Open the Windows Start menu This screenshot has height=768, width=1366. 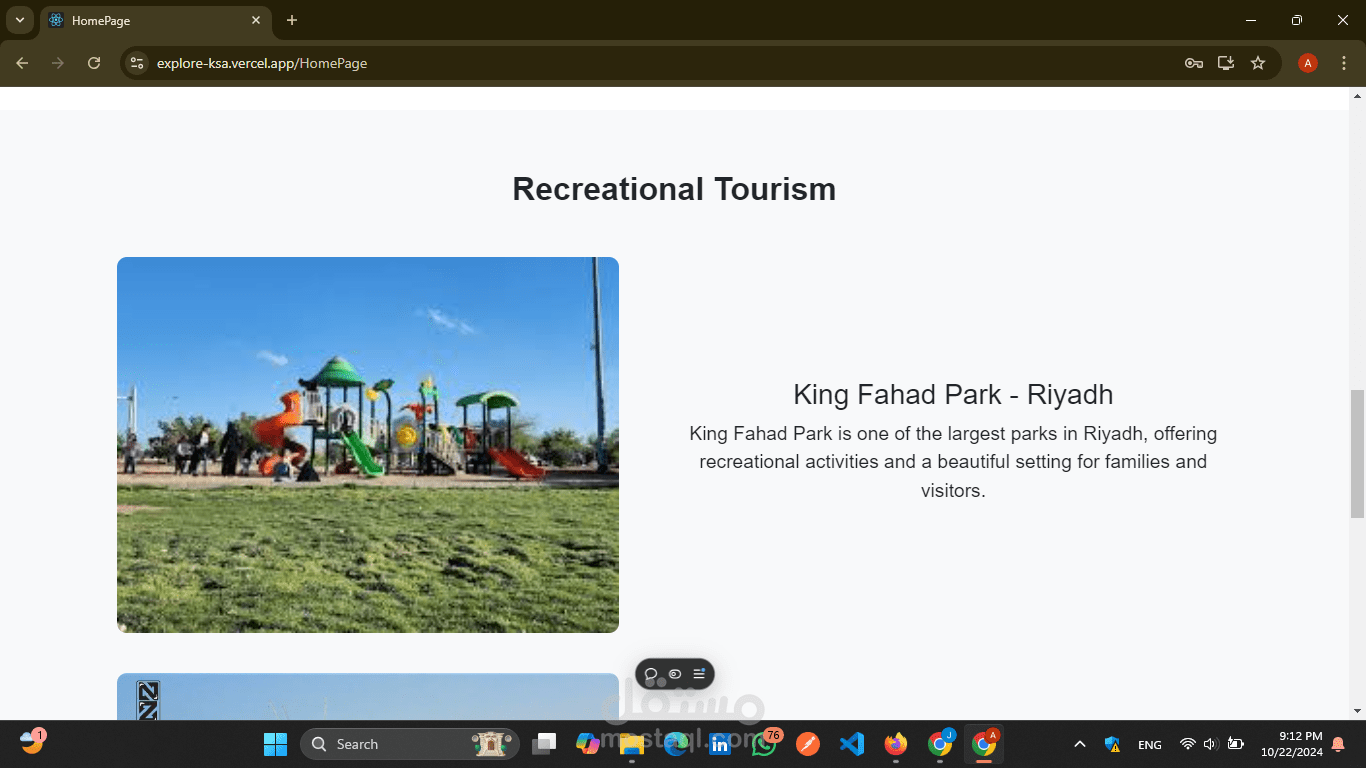(x=275, y=744)
